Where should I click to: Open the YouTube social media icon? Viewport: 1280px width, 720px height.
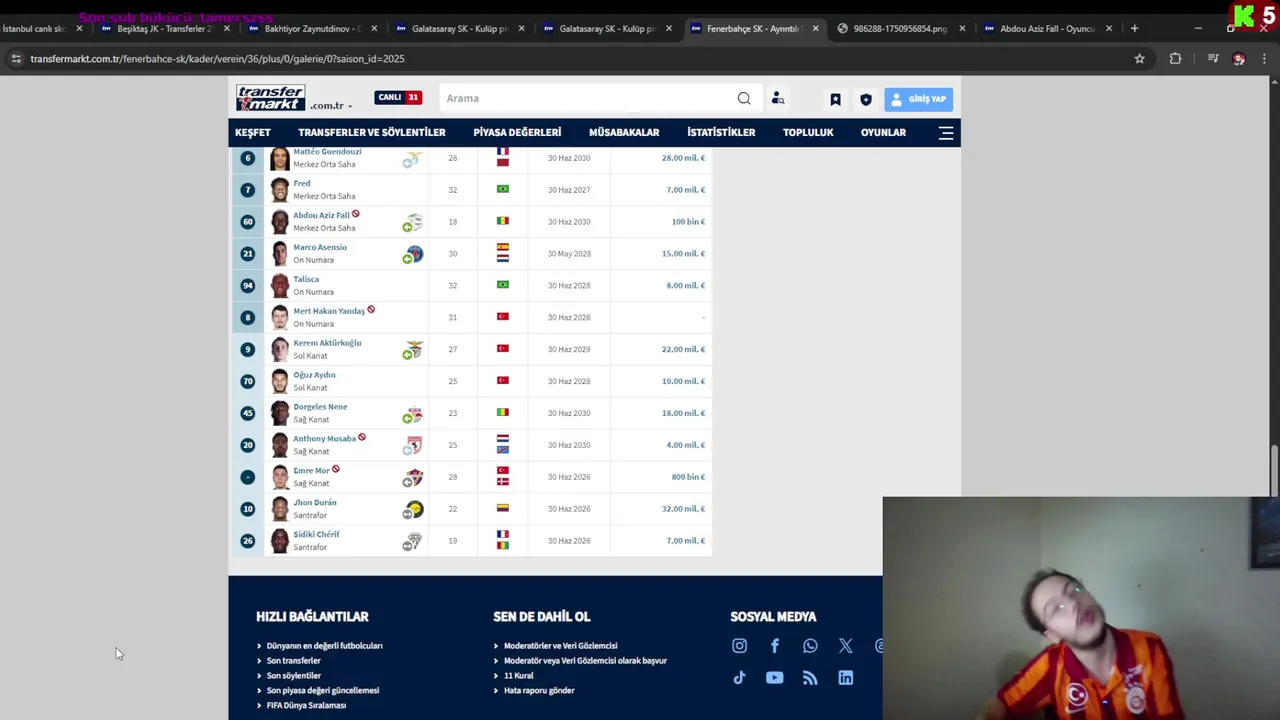[x=774, y=678]
